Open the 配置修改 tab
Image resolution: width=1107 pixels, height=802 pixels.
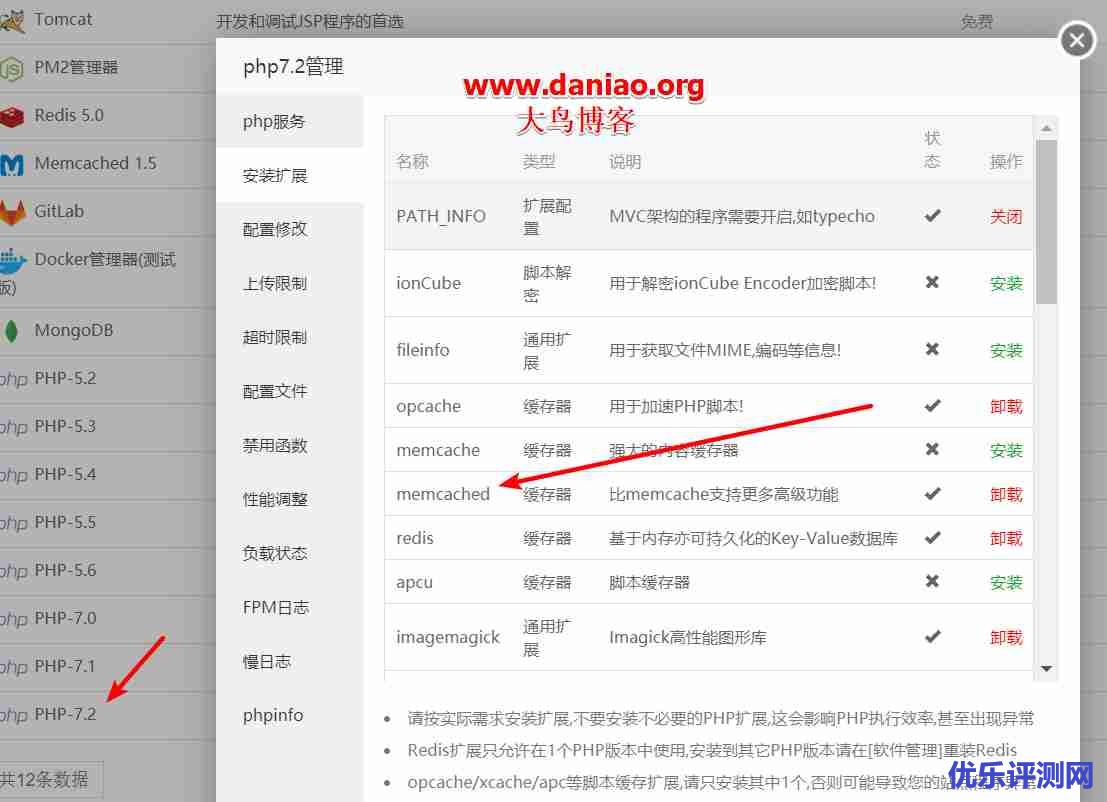pyautogui.click(x=289, y=229)
